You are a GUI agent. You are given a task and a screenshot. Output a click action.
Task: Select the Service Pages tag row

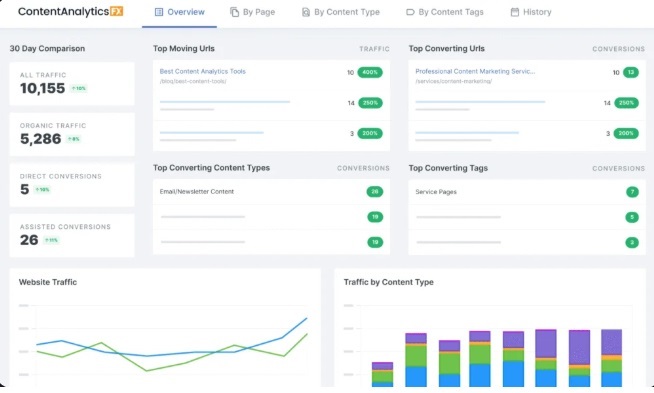coord(527,192)
